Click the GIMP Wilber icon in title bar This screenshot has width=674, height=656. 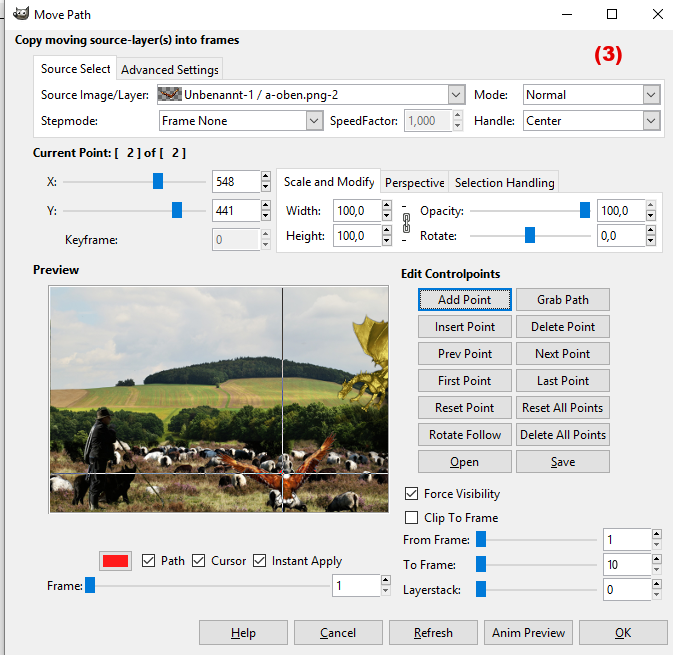[x=21, y=14]
